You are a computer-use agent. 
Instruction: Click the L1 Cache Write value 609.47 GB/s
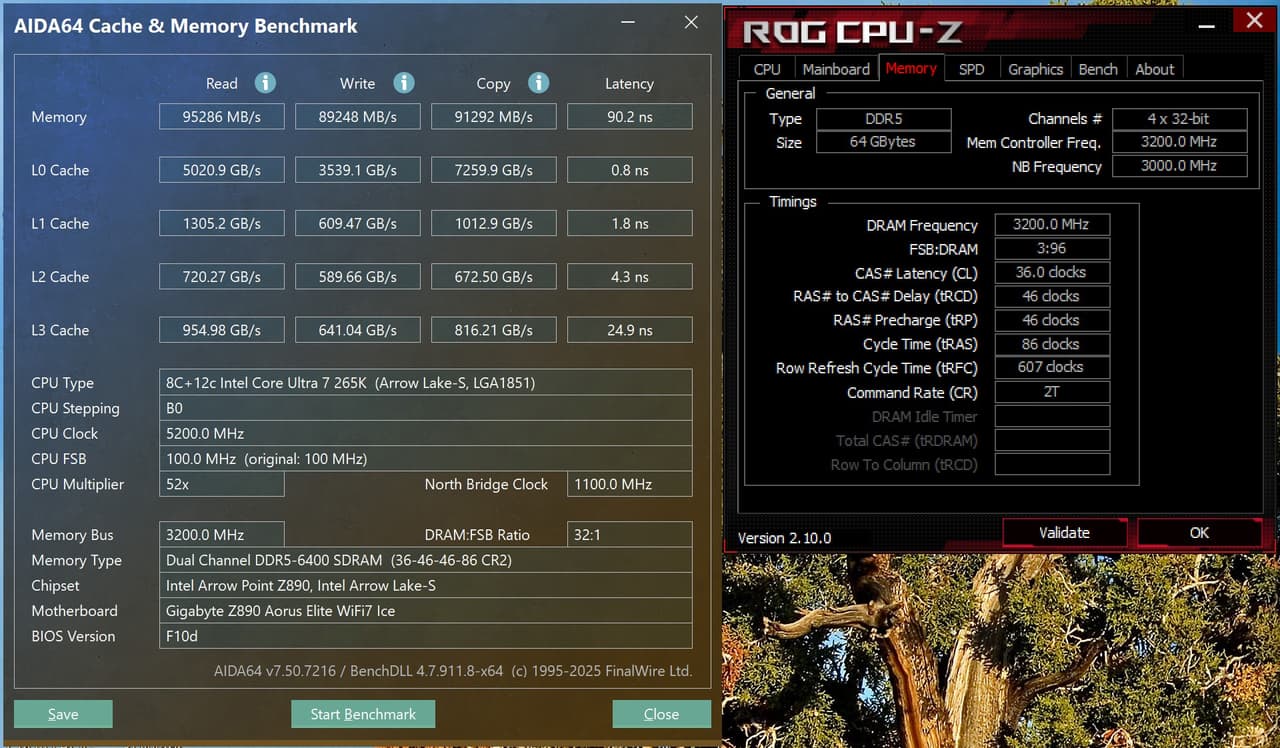358,223
